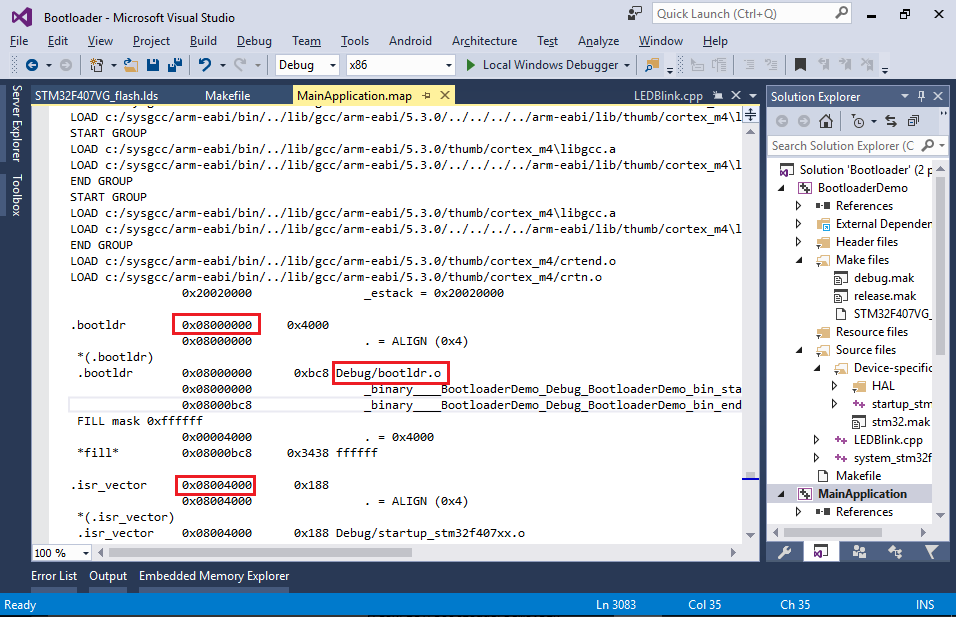The height and width of the screenshot is (617, 956).
Task: Select stm32.mak in Solution Explorer
Action: coord(901,422)
